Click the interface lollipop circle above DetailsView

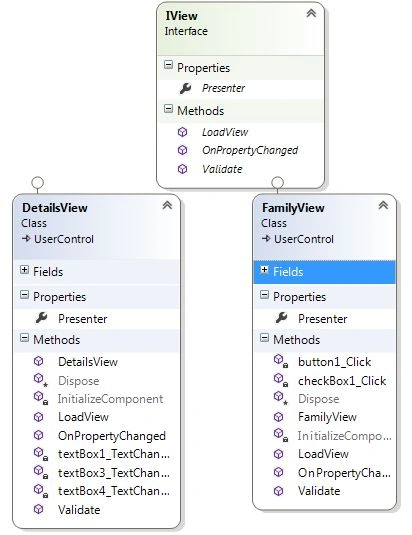pos(38,183)
